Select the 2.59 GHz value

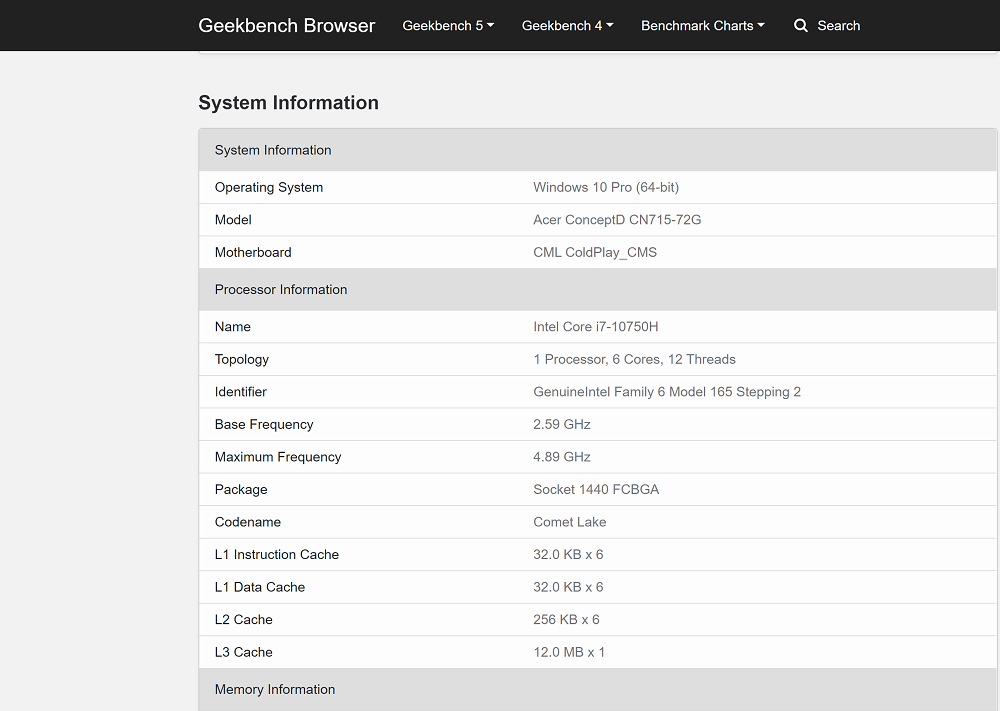pos(561,425)
